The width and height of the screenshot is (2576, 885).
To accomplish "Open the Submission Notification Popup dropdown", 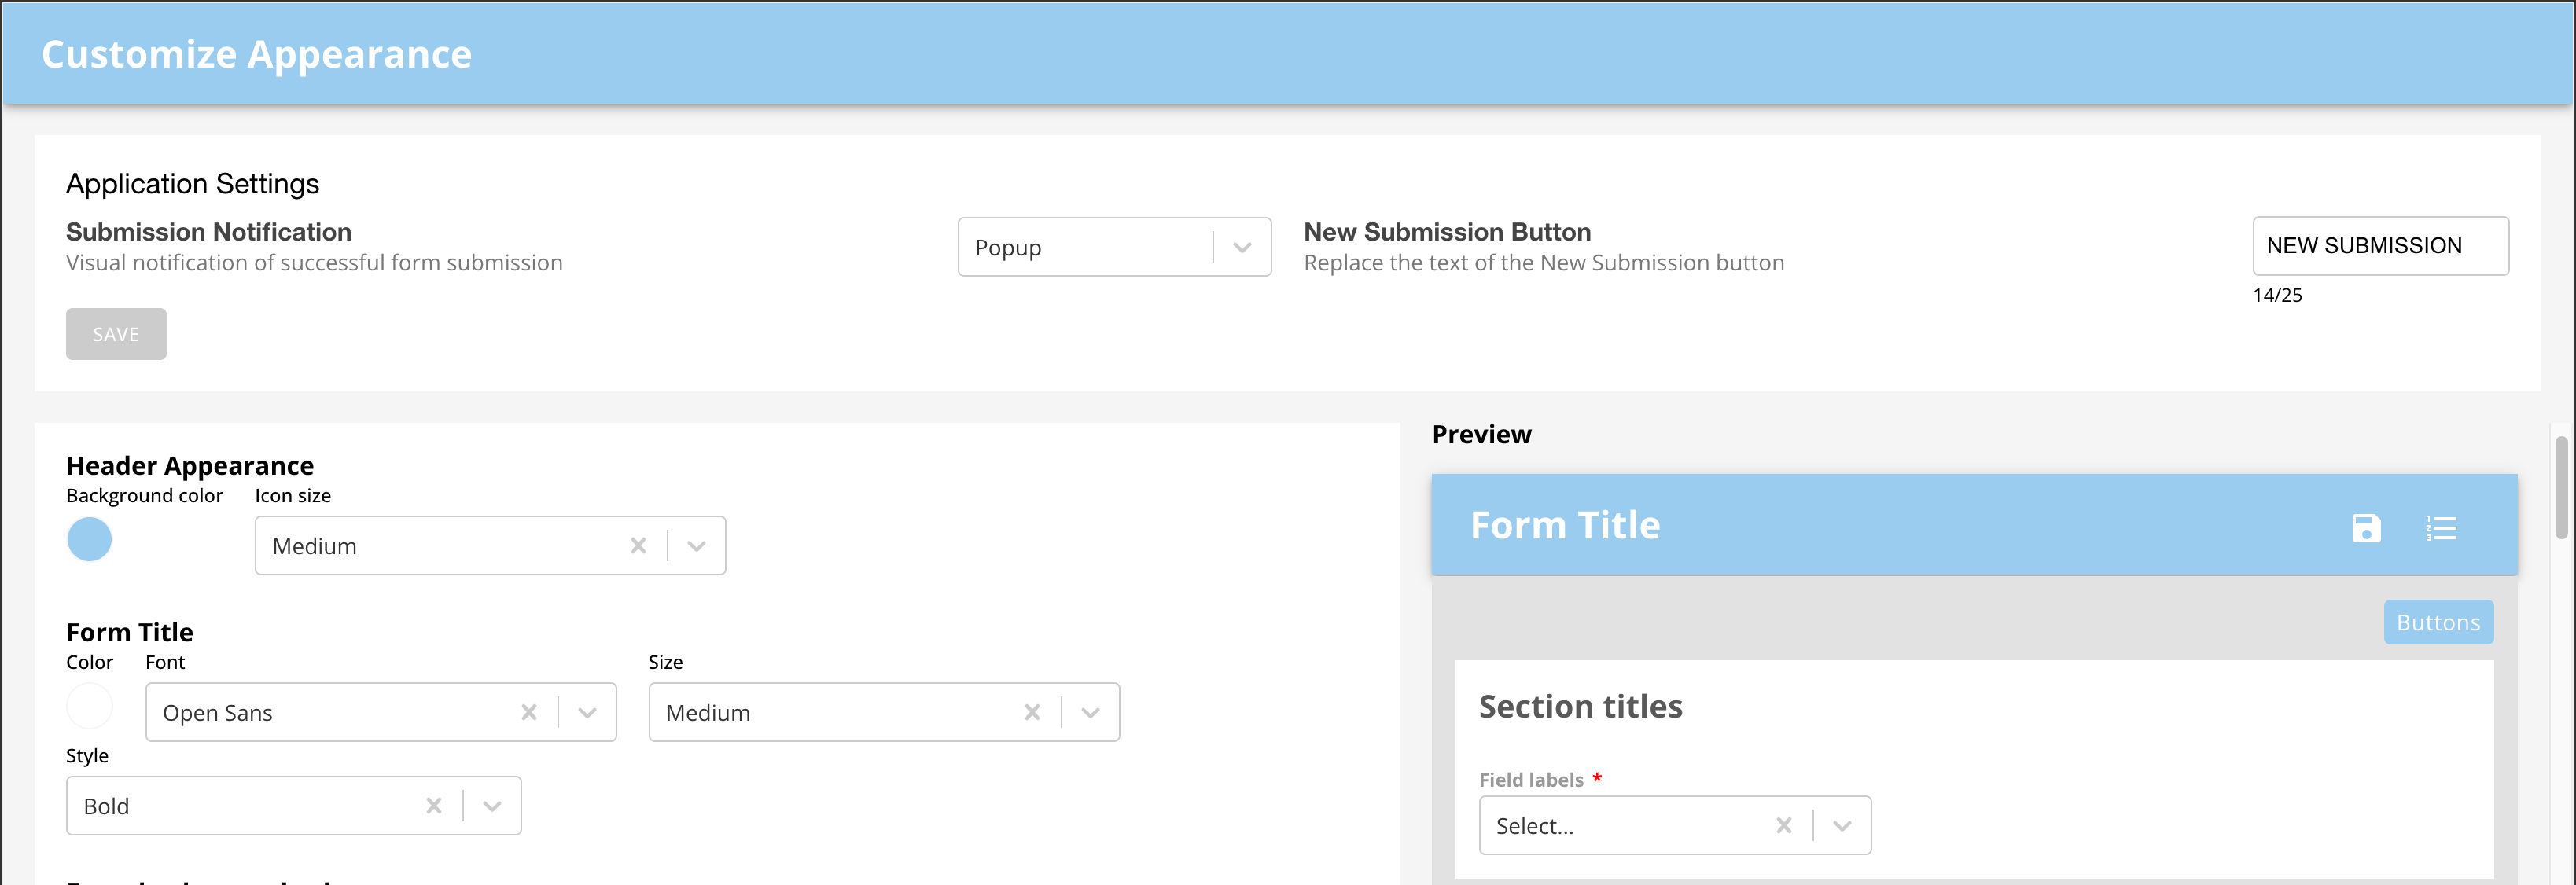I will [x=1243, y=247].
